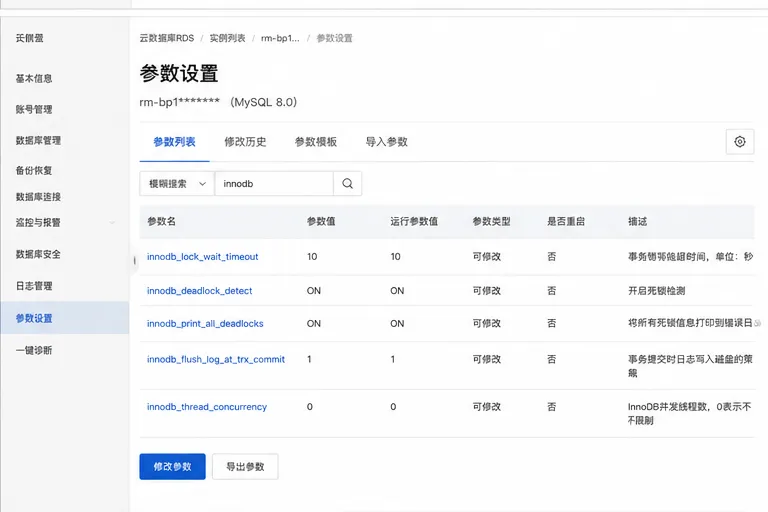Open 数据库连接 in the sidebar

[38, 197]
